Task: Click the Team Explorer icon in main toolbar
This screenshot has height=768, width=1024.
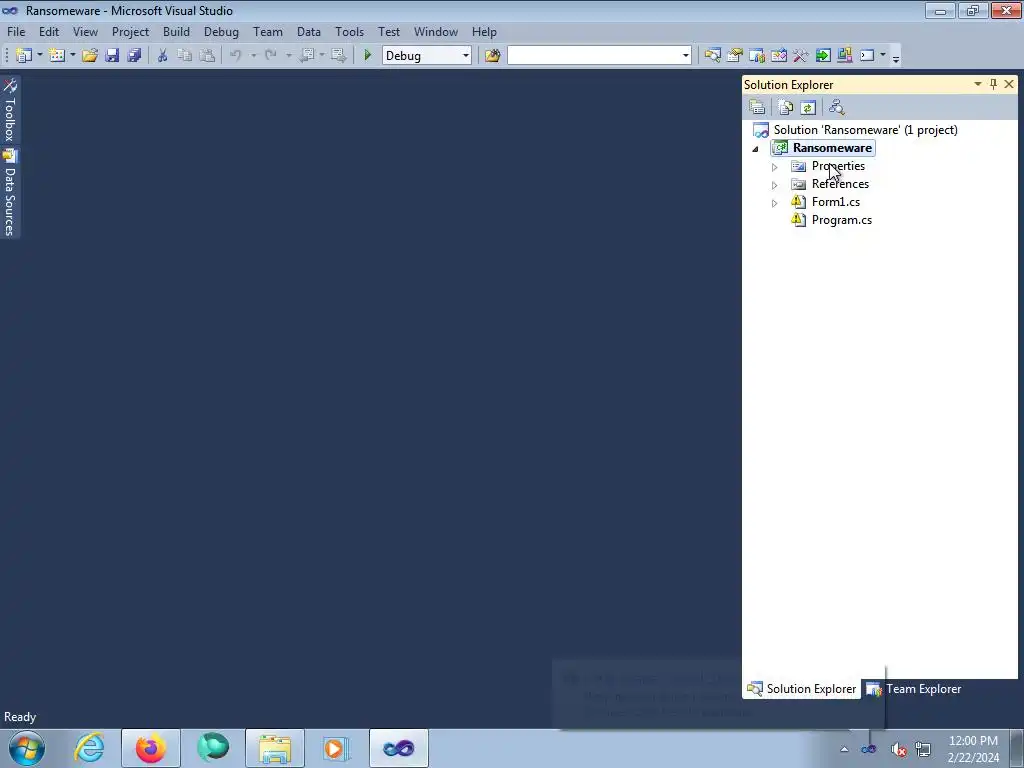Action: pyautogui.click(x=757, y=56)
